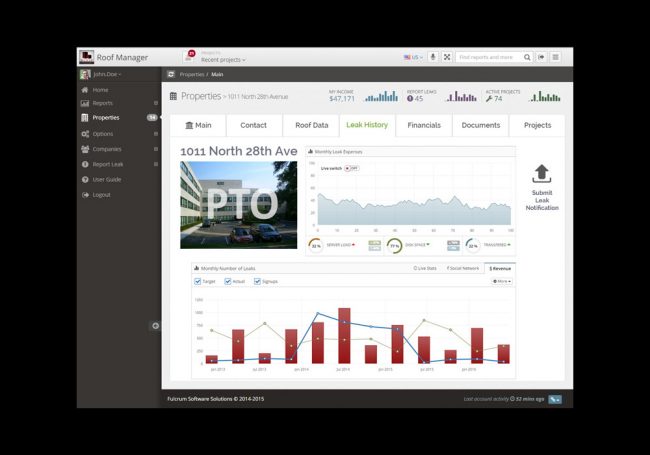Open the hamburger menu icon in top bar
Screen dimensions: 650x455
[555, 57]
